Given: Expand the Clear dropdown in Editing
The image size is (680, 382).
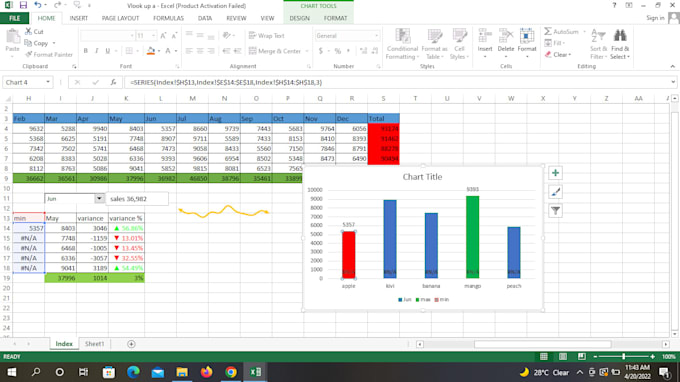Looking at the screenshot, I should click(570, 55).
